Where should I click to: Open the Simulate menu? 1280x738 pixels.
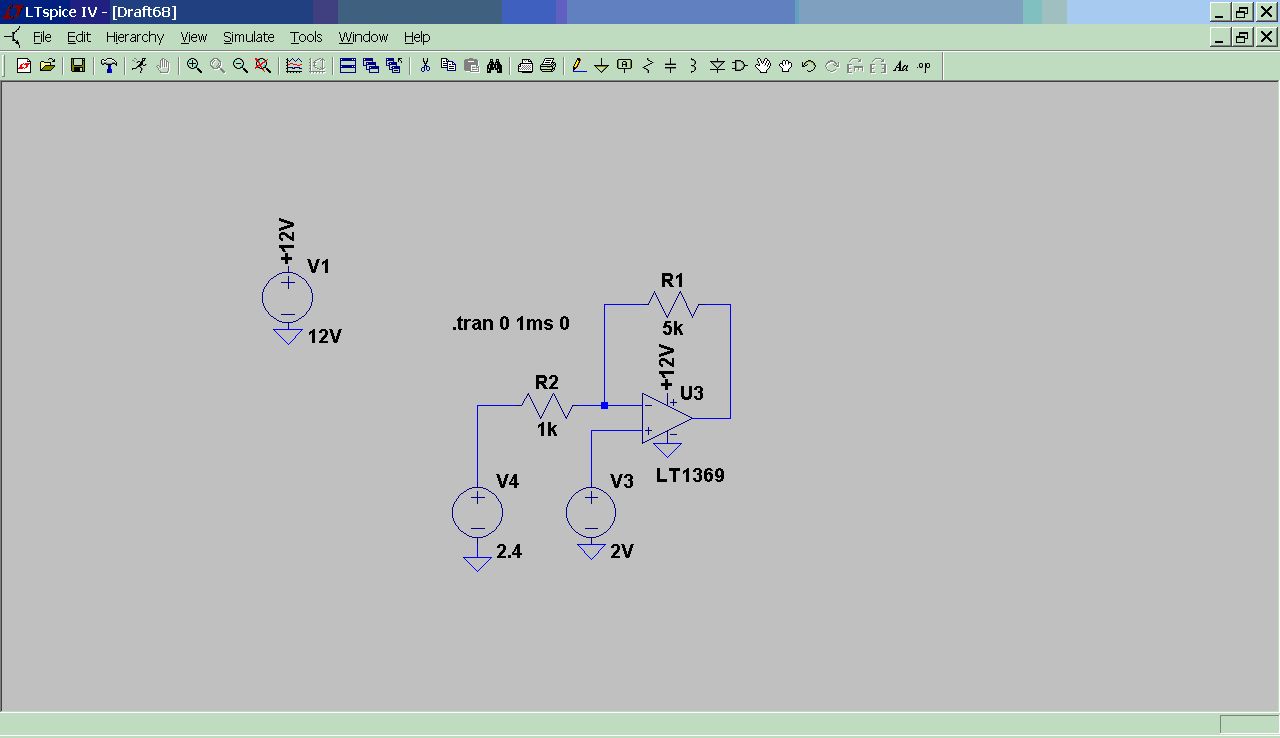point(248,37)
